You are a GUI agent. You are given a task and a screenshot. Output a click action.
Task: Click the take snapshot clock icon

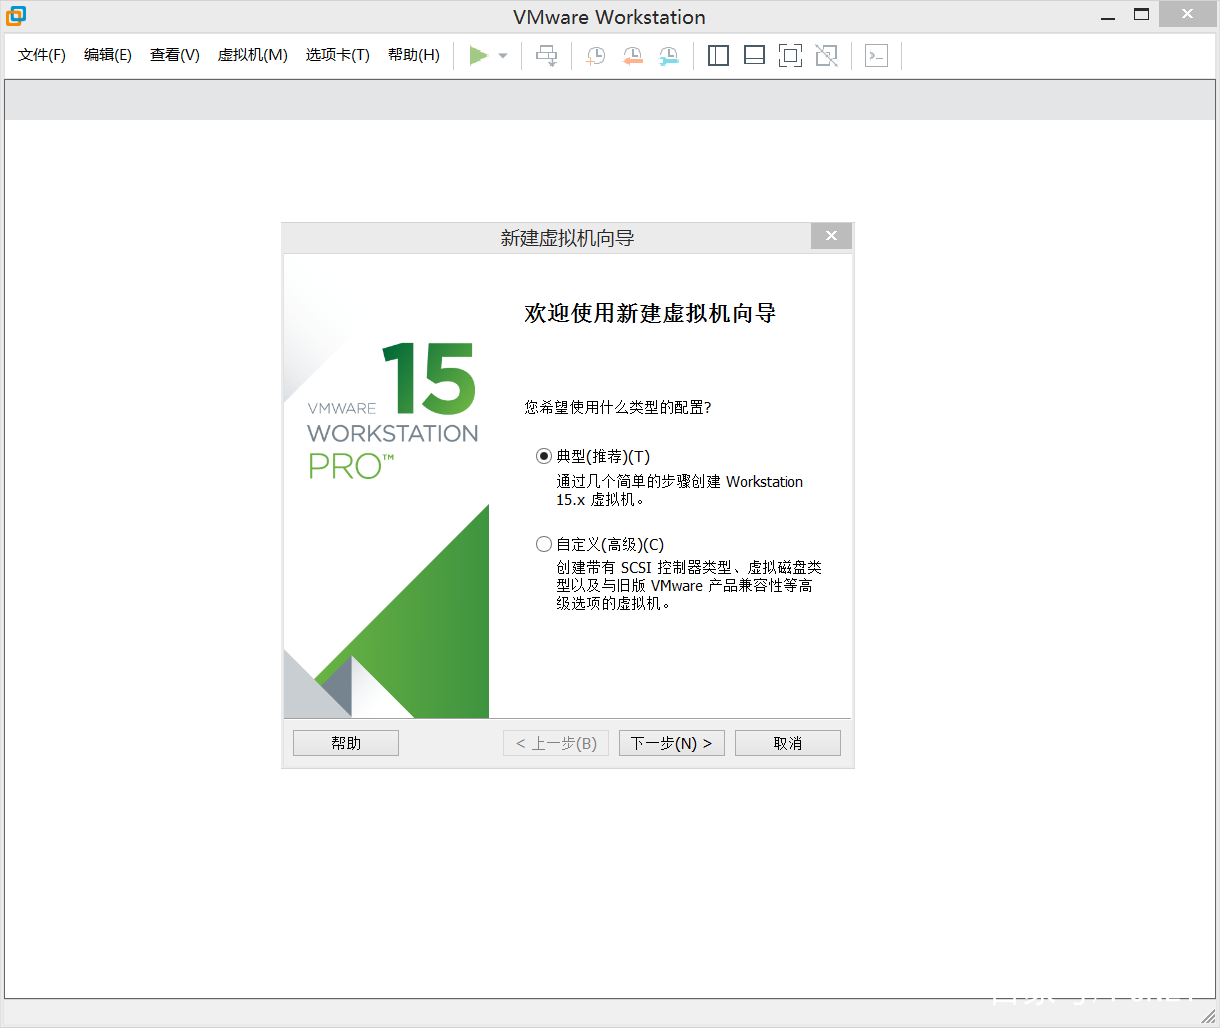[596, 56]
